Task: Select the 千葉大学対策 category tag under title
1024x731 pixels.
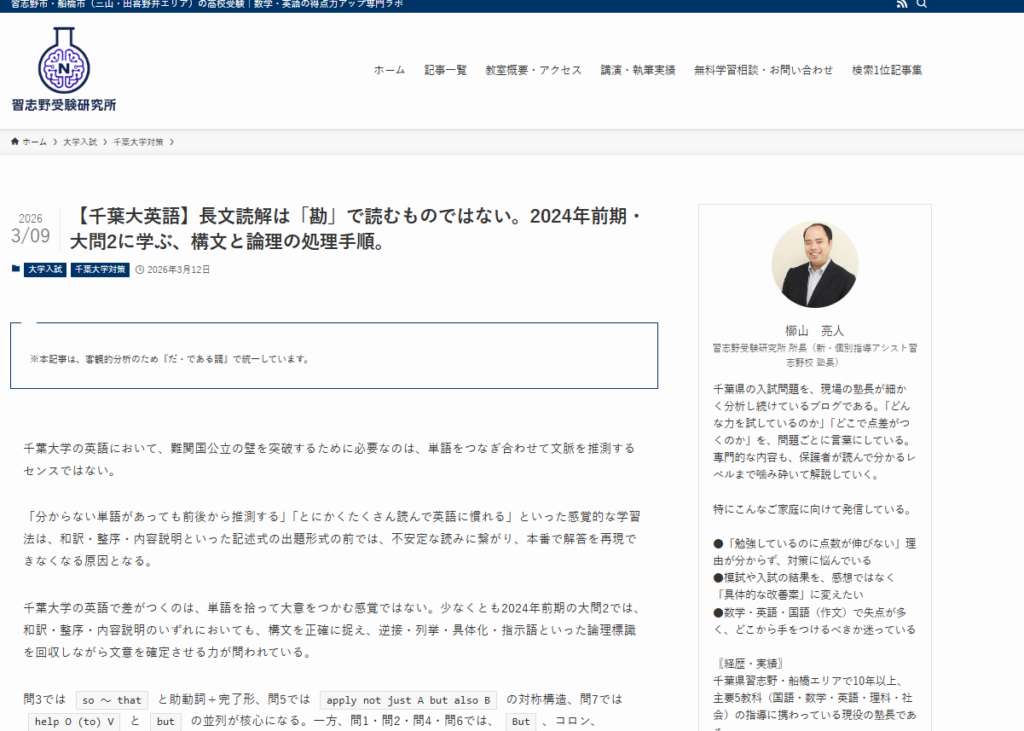Action: [100, 269]
